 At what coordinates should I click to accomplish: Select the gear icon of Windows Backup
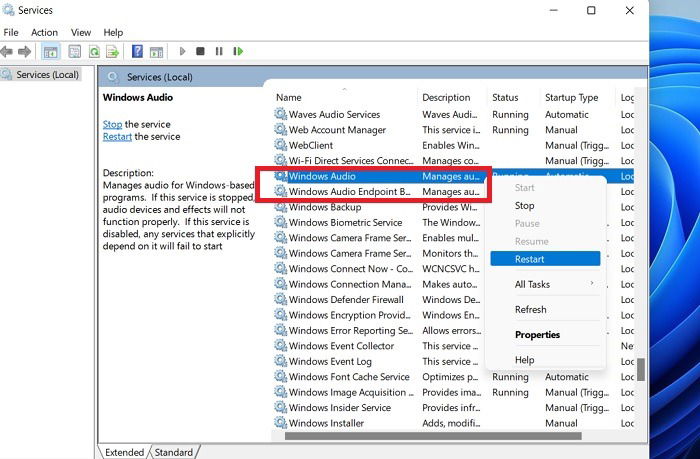280,207
